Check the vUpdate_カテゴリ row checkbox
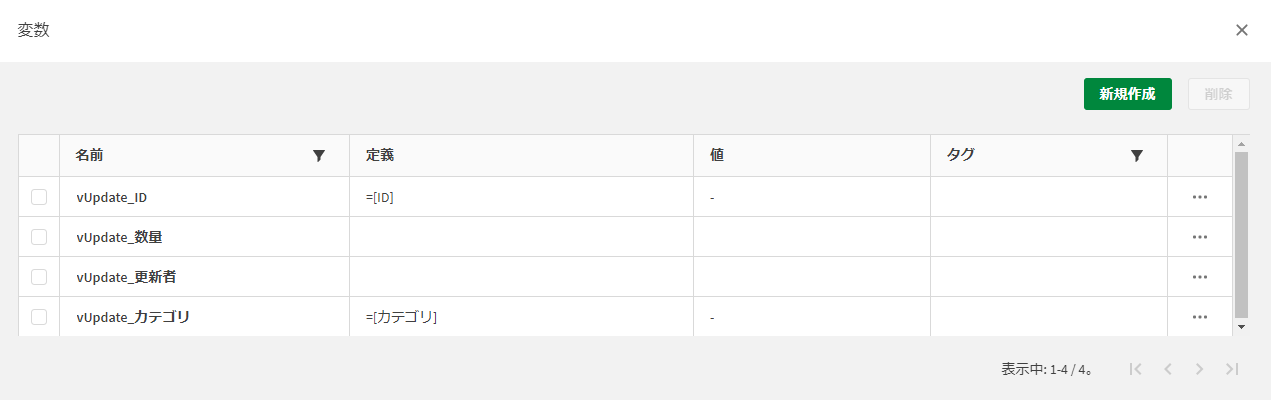This screenshot has width=1271, height=400. pos(39,317)
